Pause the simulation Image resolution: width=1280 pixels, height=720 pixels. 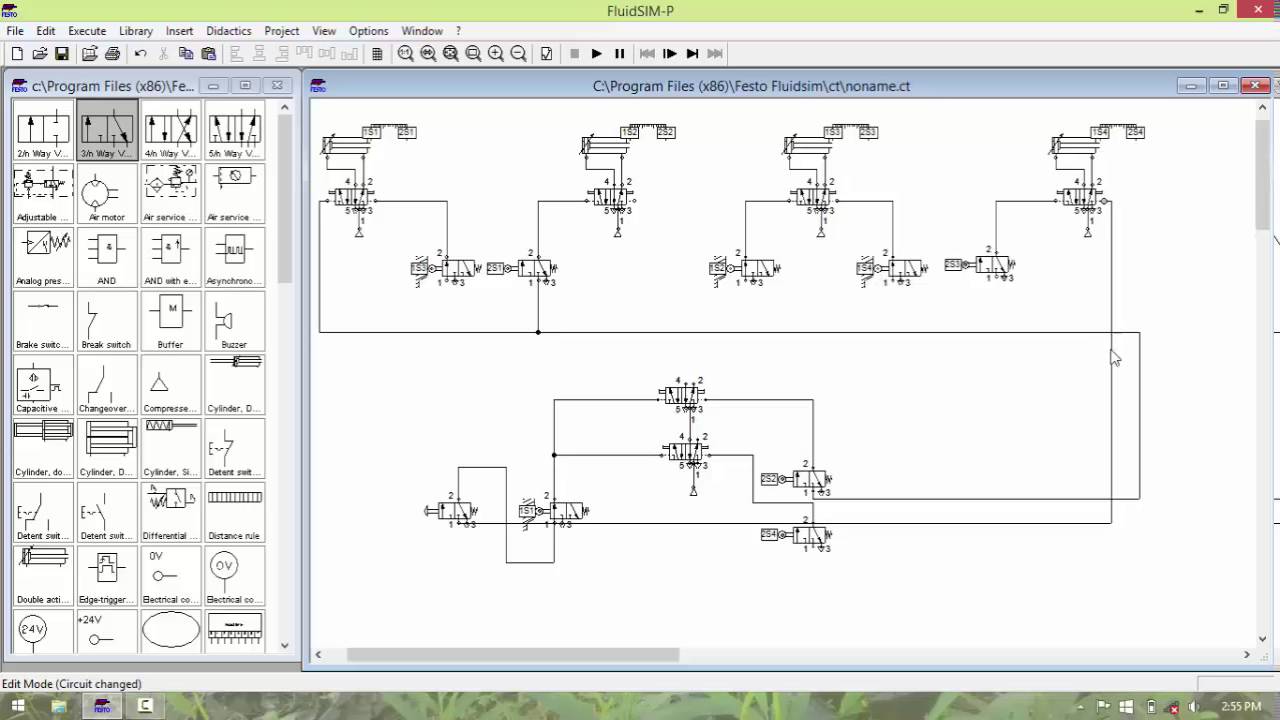(x=620, y=54)
